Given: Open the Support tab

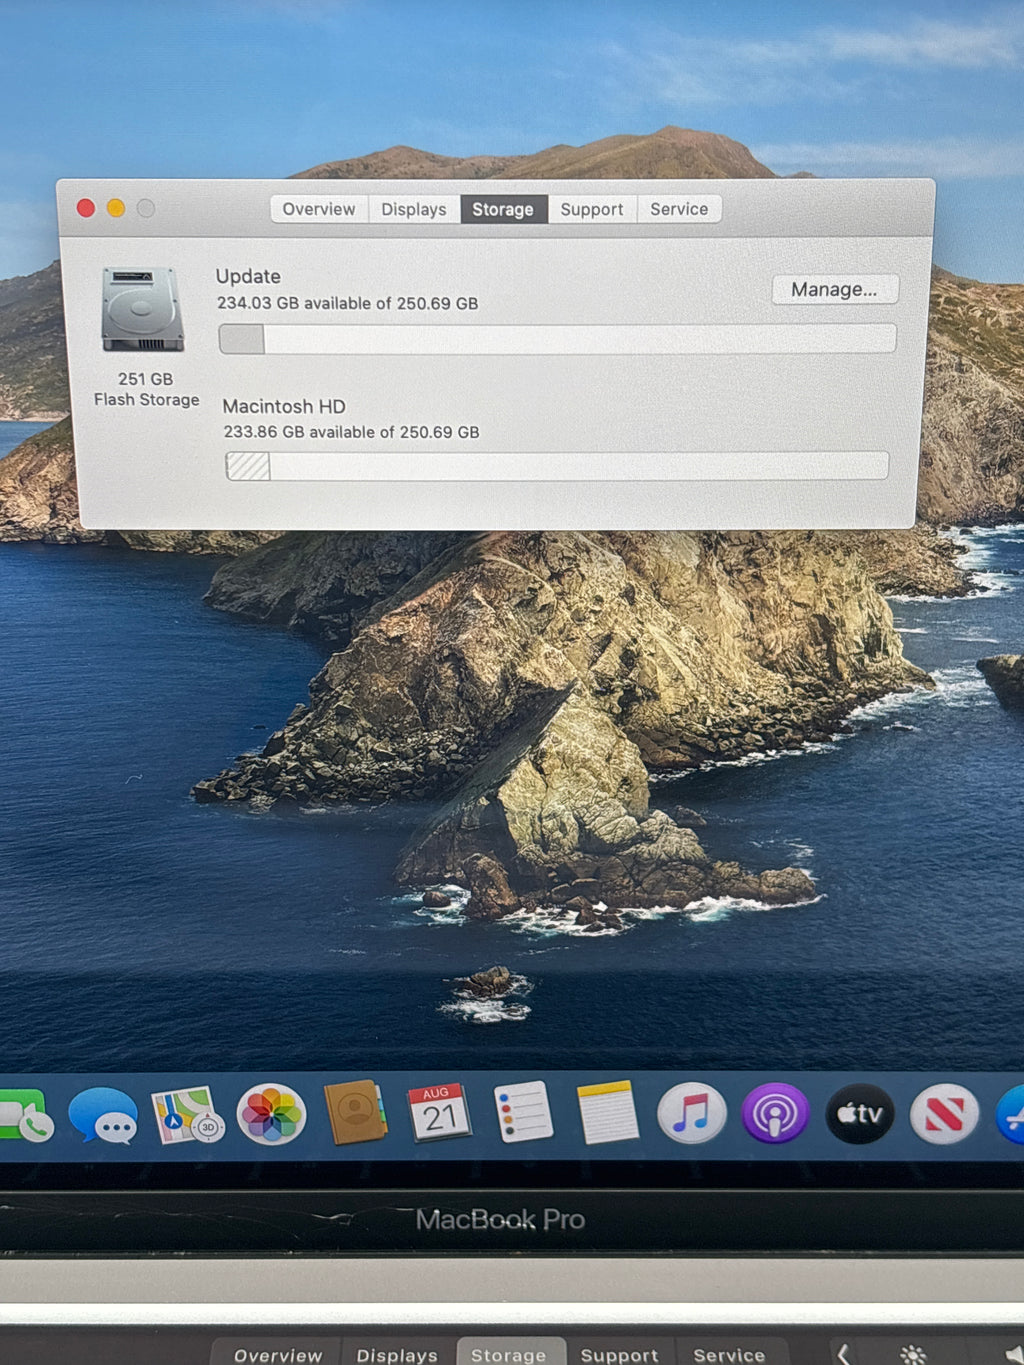Looking at the screenshot, I should pos(592,209).
